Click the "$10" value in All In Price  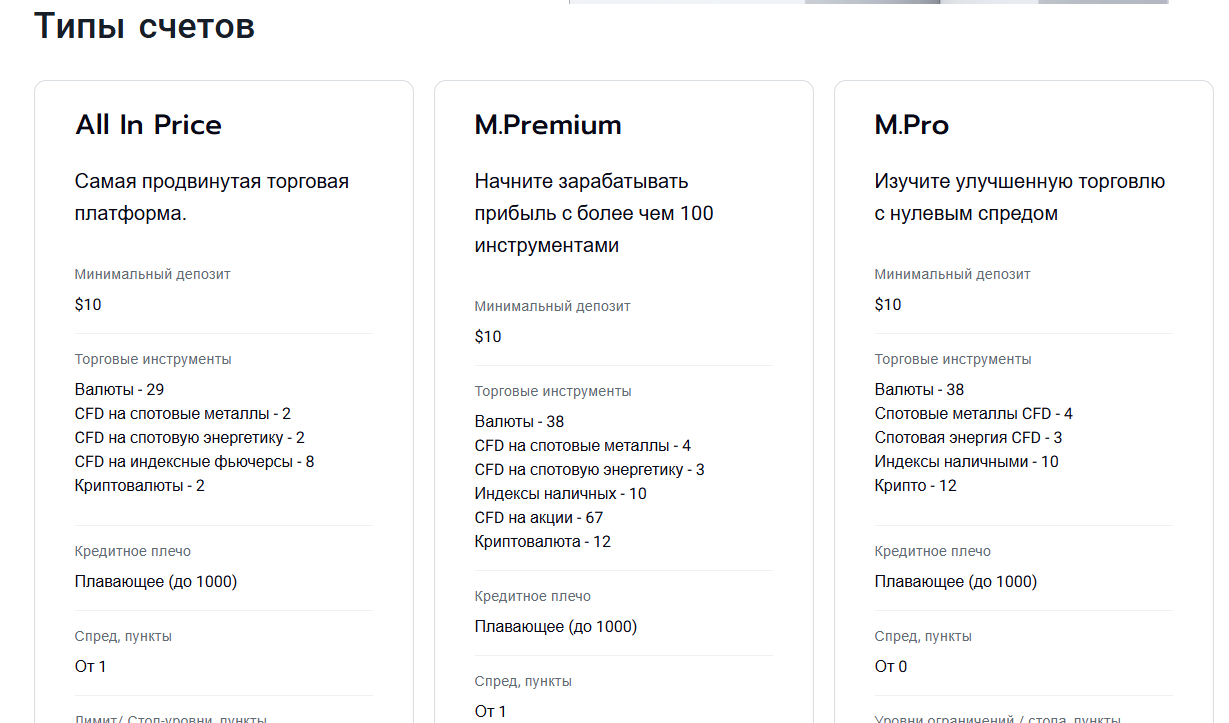coord(88,304)
